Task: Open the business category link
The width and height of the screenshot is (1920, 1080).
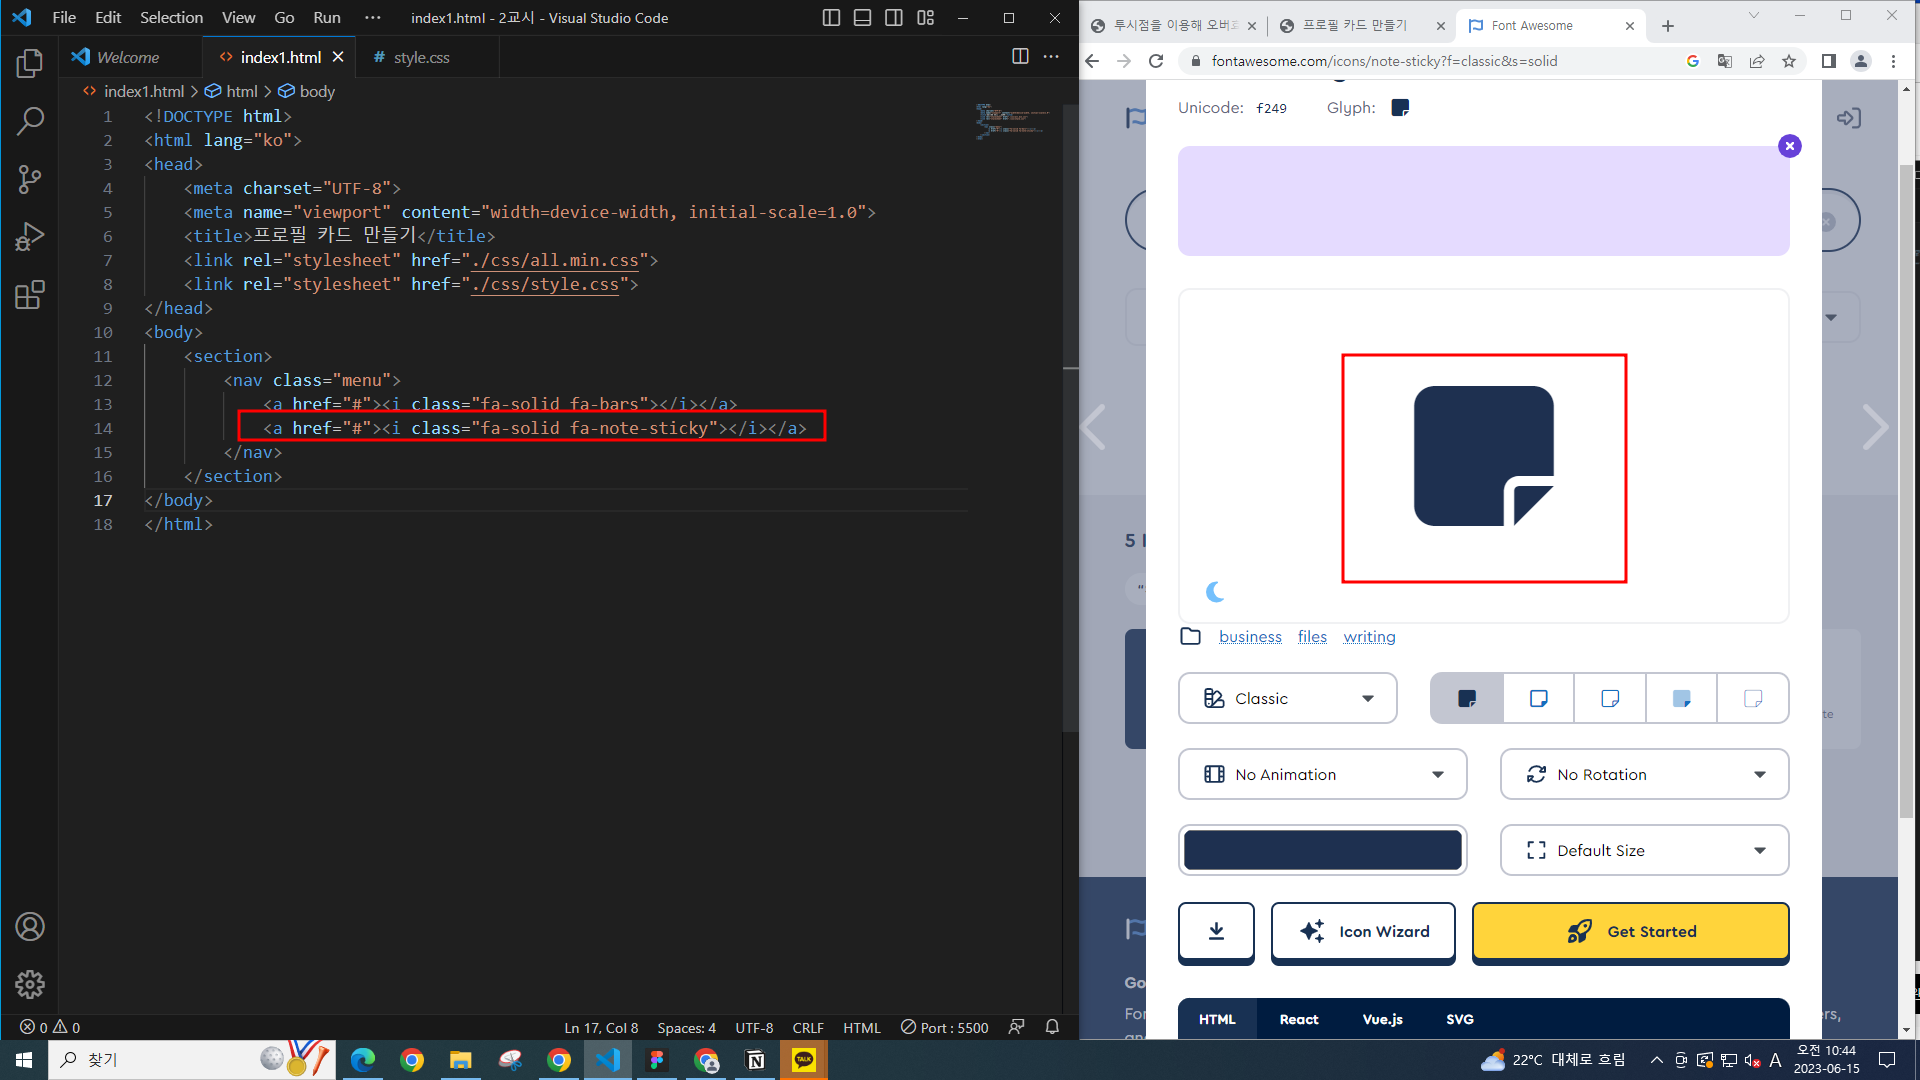Action: pyautogui.click(x=1250, y=637)
